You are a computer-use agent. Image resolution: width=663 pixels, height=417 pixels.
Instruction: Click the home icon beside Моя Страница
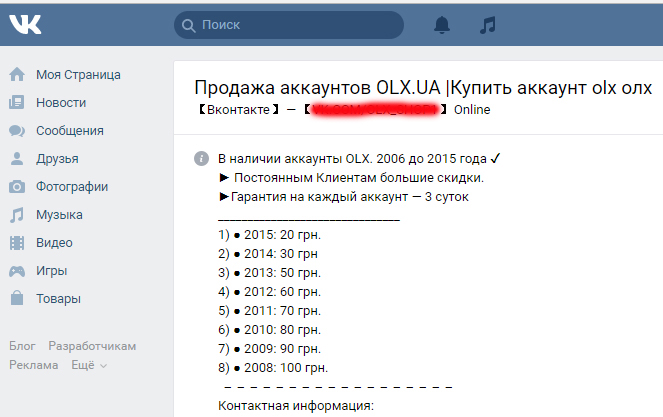pos(17,74)
